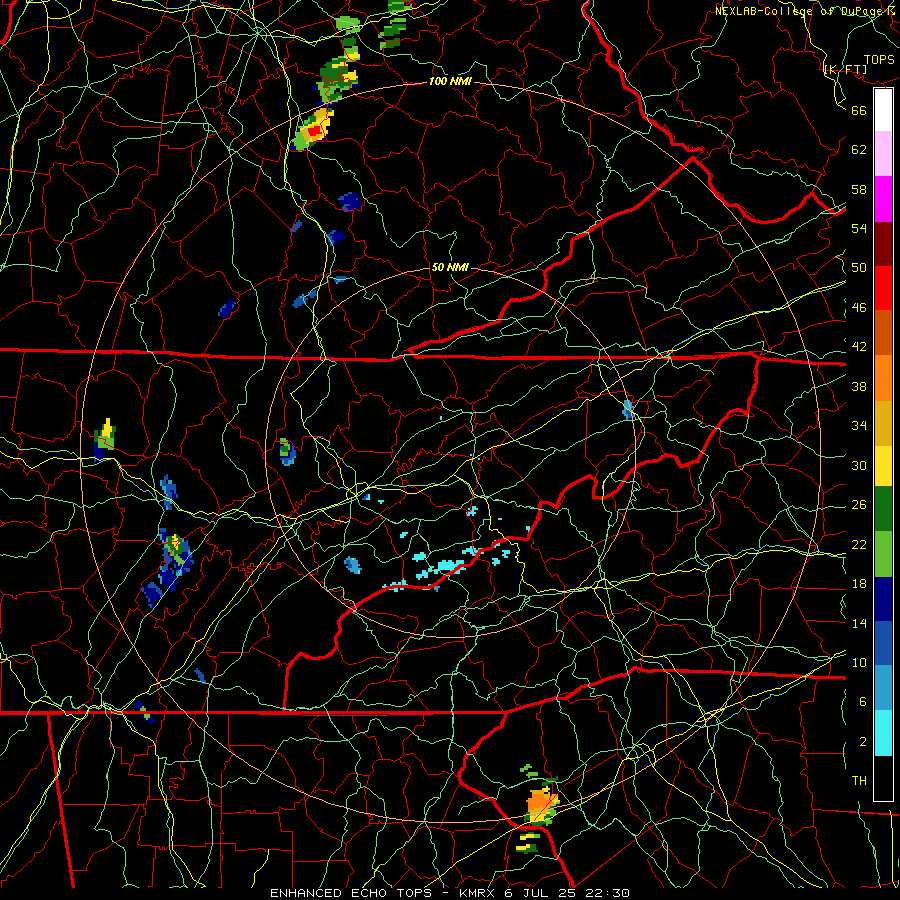Image resolution: width=900 pixels, height=900 pixels.
Task: Click the 100 NMI range ring label
Action: pyautogui.click(x=450, y=81)
